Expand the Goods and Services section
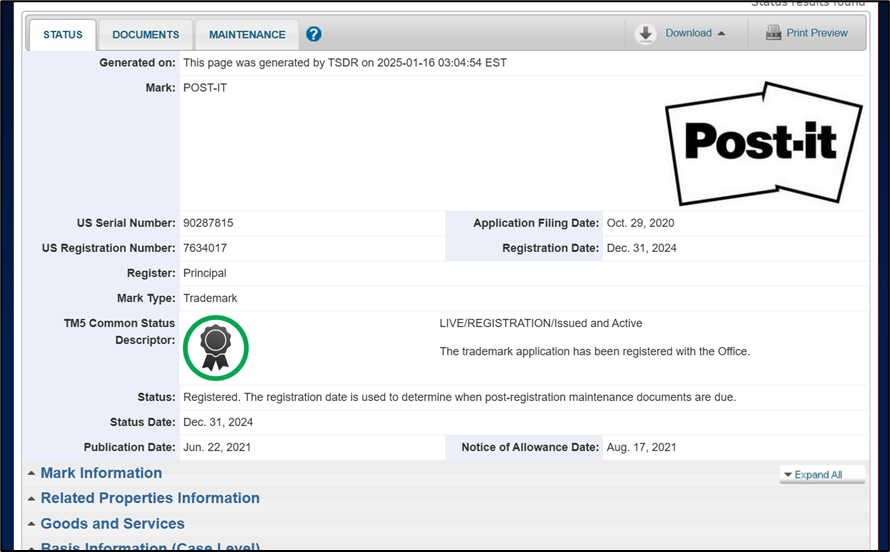Image resolution: width=890 pixels, height=552 pixels. pyautogui.click(x=112, y=524)
